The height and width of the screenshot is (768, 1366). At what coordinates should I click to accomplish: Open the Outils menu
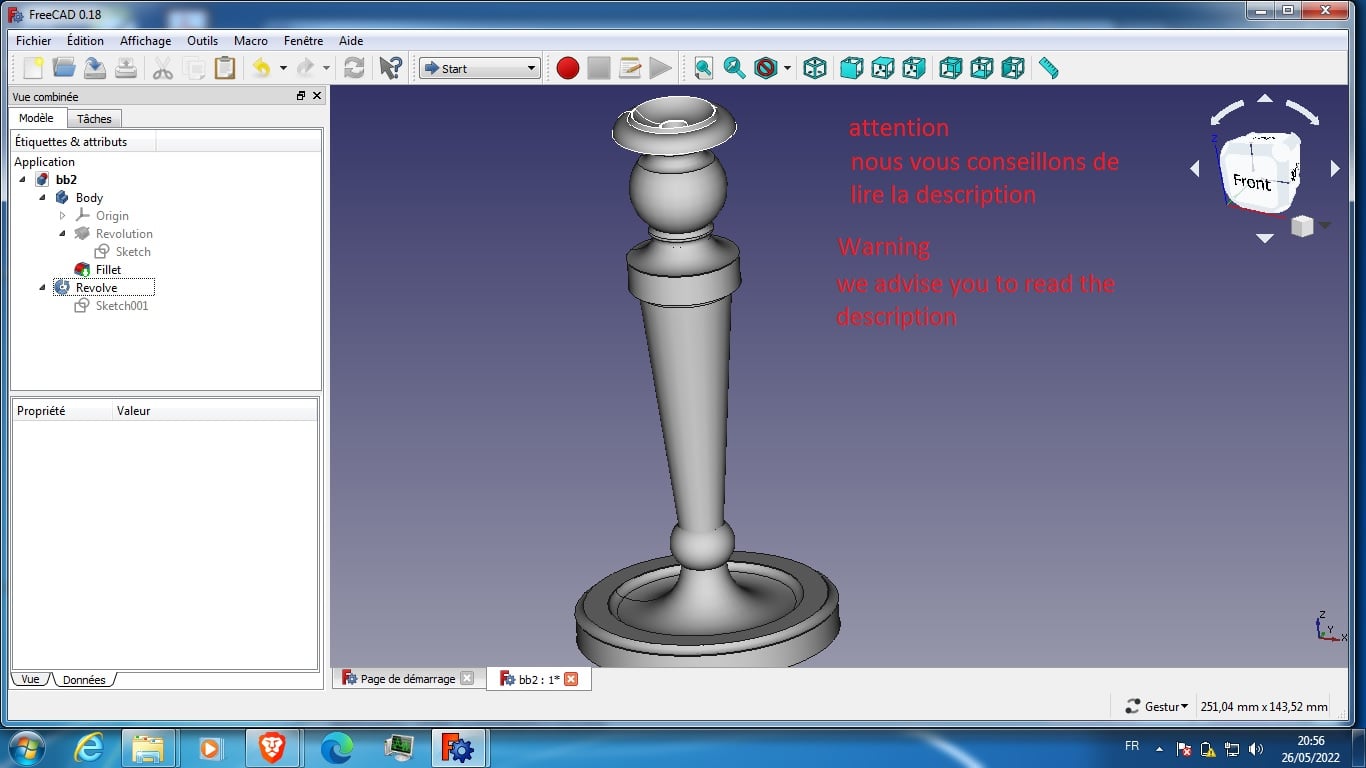[202, 41]
